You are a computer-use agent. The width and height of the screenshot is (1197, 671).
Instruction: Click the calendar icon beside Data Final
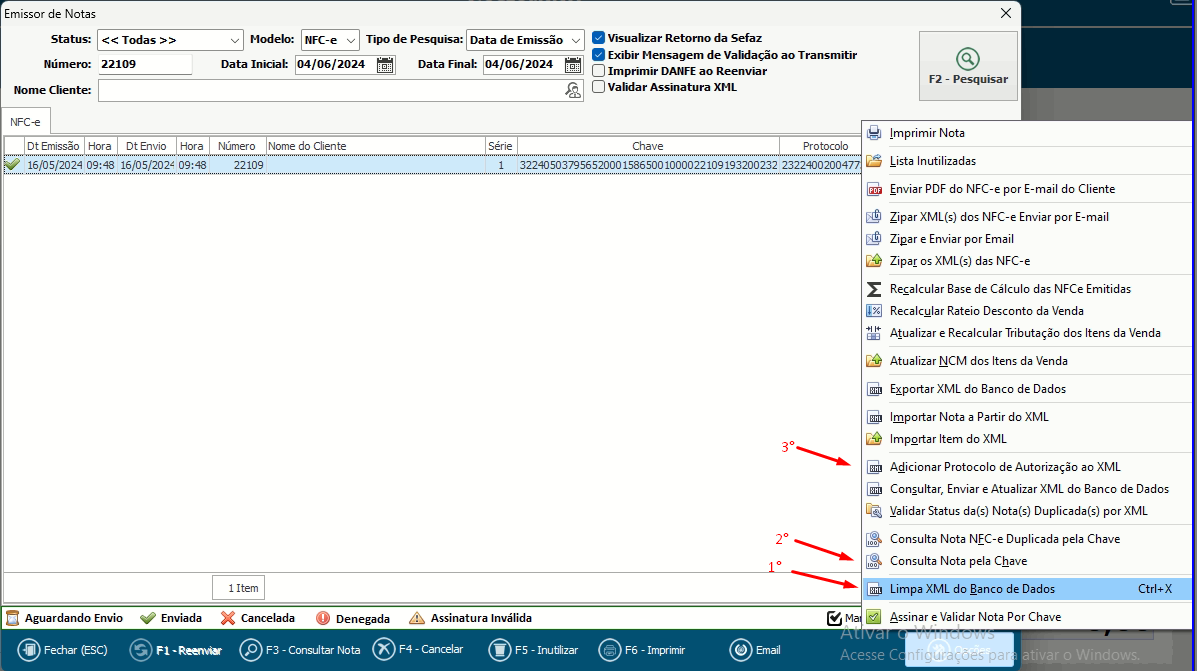click(573, 65)
